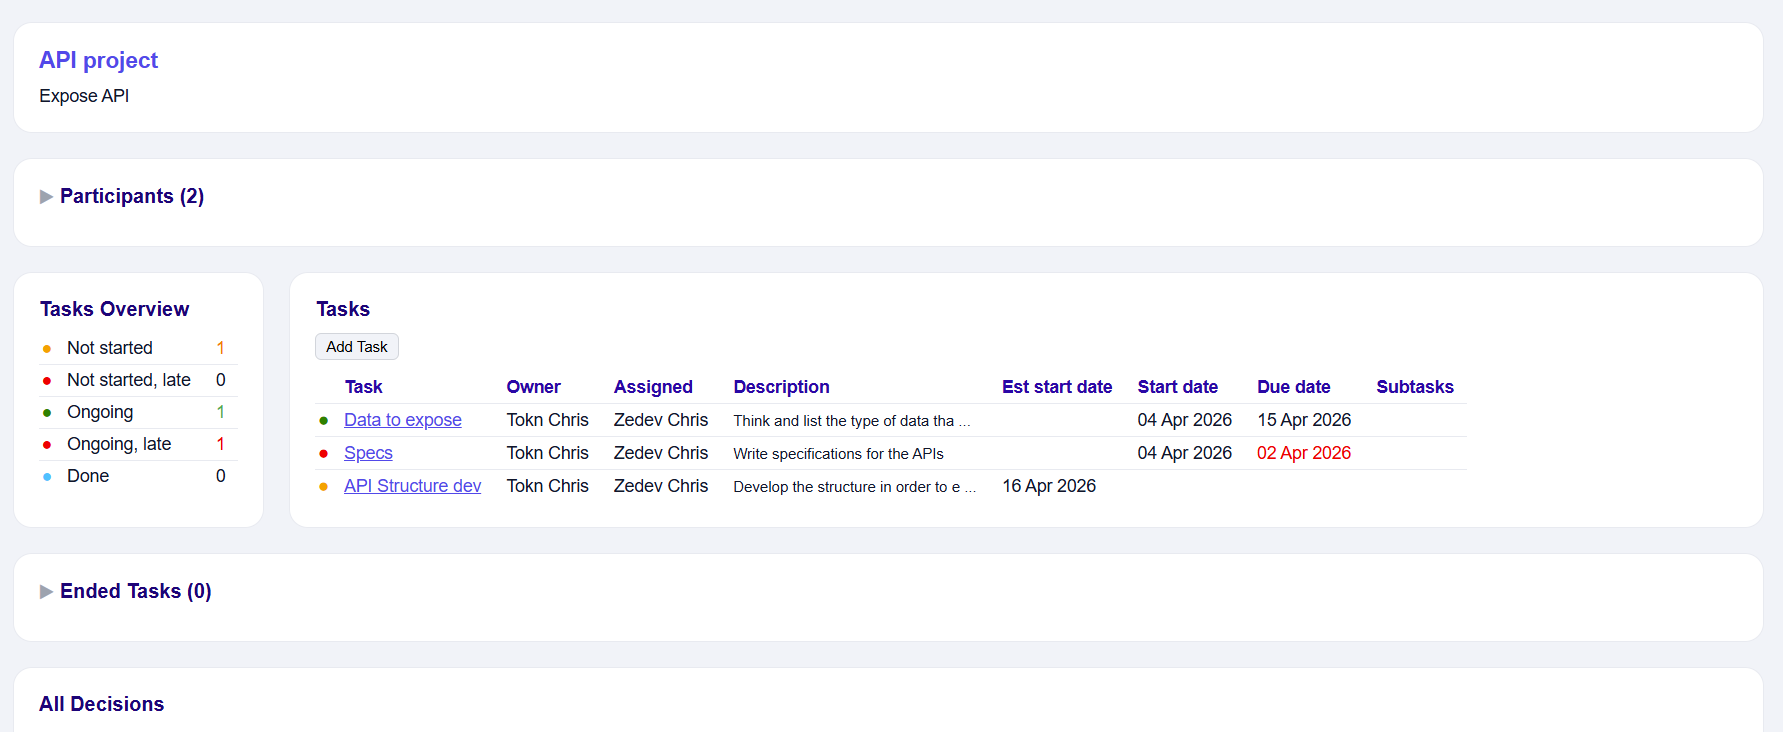Expand the Ended Tasks section triangle
Viewport: 1783px width, 732px height.
pos(46,592)
